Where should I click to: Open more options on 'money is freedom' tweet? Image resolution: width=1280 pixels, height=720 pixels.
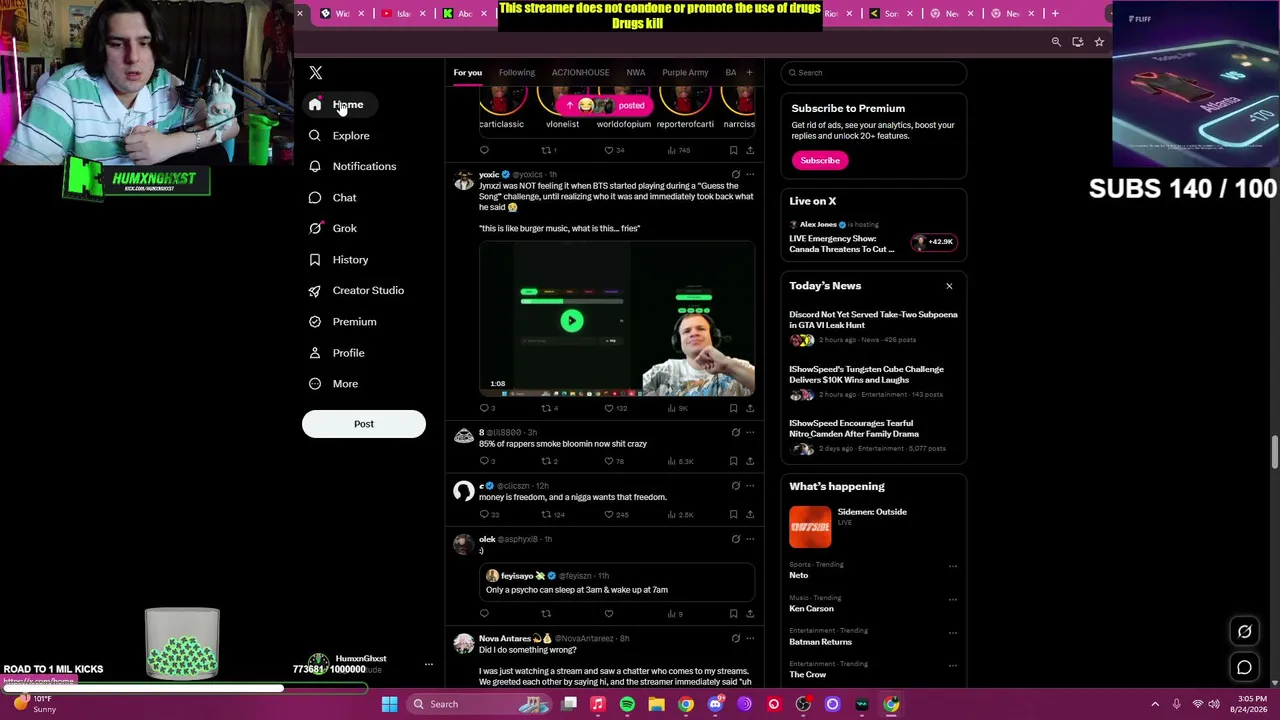(x=750, y=486)
